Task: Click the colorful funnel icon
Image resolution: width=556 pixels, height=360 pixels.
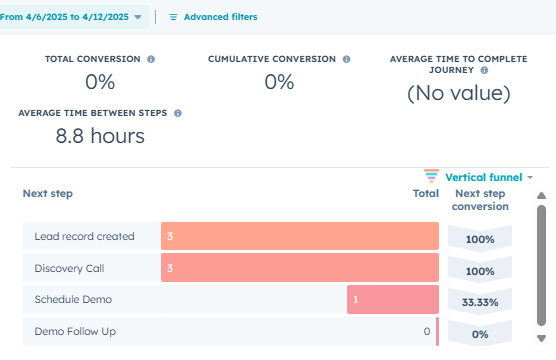Action: coord(431,176)
